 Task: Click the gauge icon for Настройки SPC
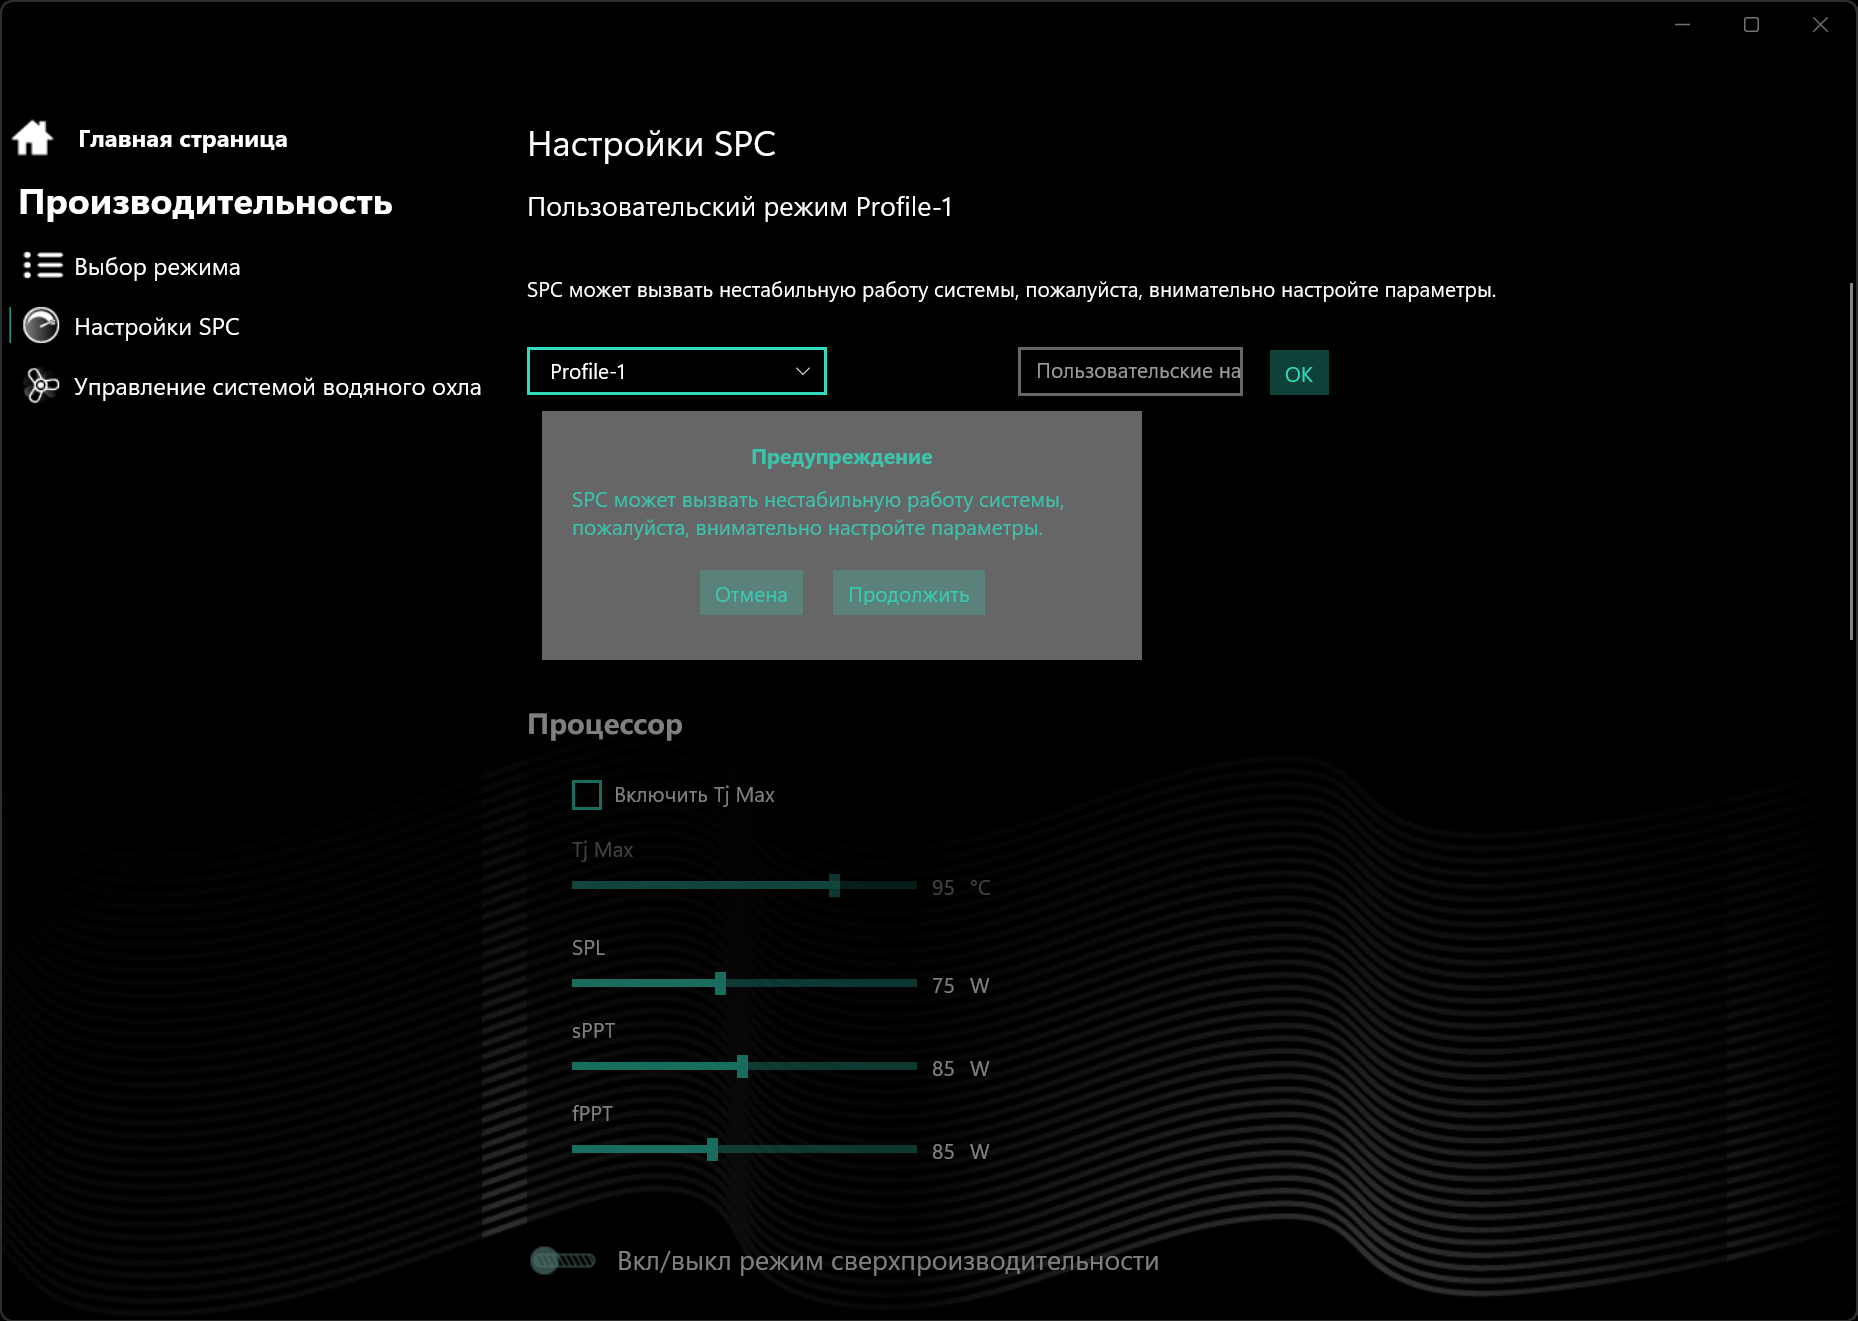(41, 326)
